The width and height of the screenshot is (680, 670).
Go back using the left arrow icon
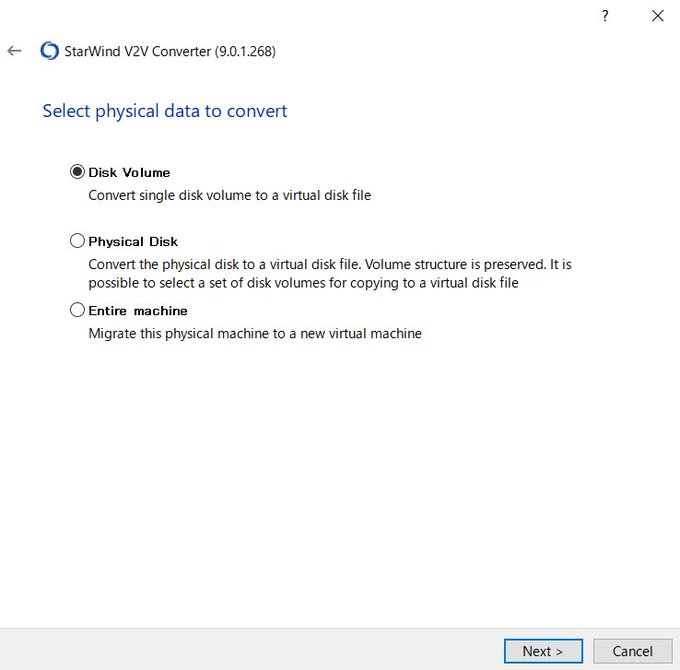point(14,51)
